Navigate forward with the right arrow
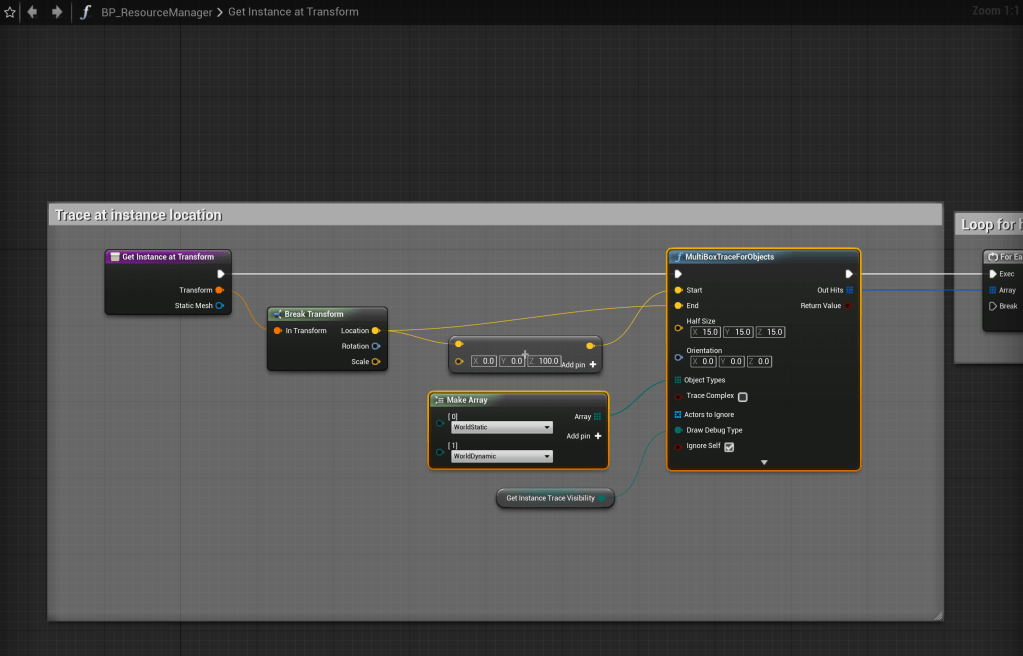This screenshot has width=1023, height=656. (56, 12)
